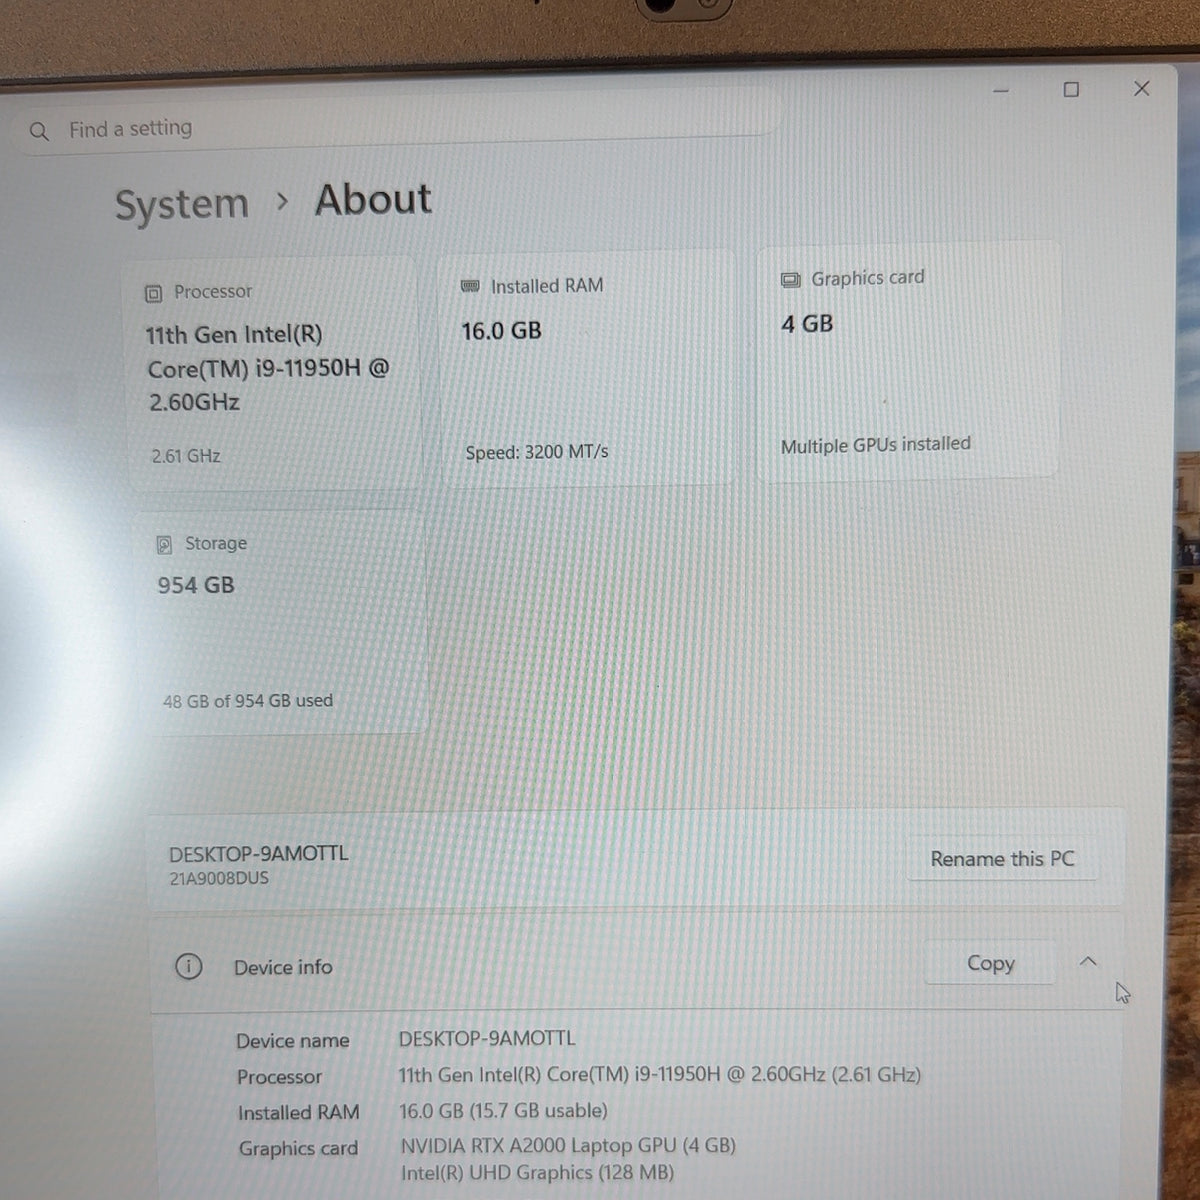
Task: Copy the device info
Action: [990, 963]
